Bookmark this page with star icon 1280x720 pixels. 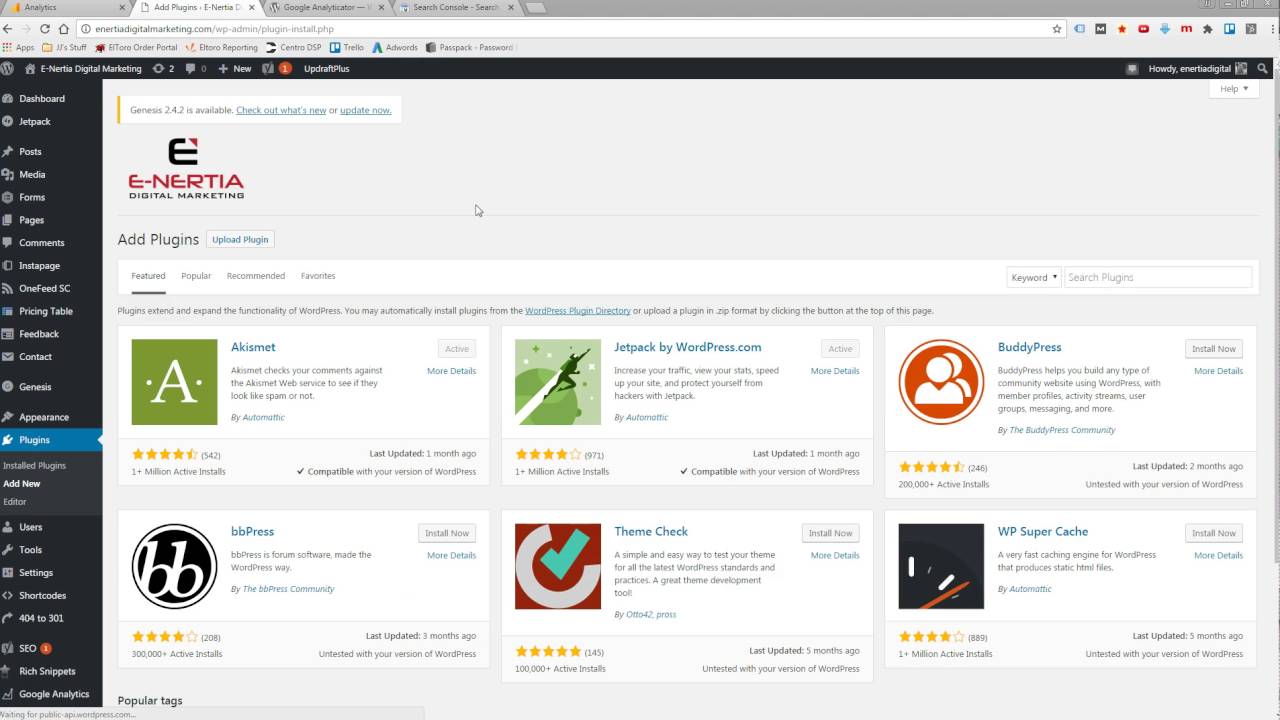[x=1057, y=29]
